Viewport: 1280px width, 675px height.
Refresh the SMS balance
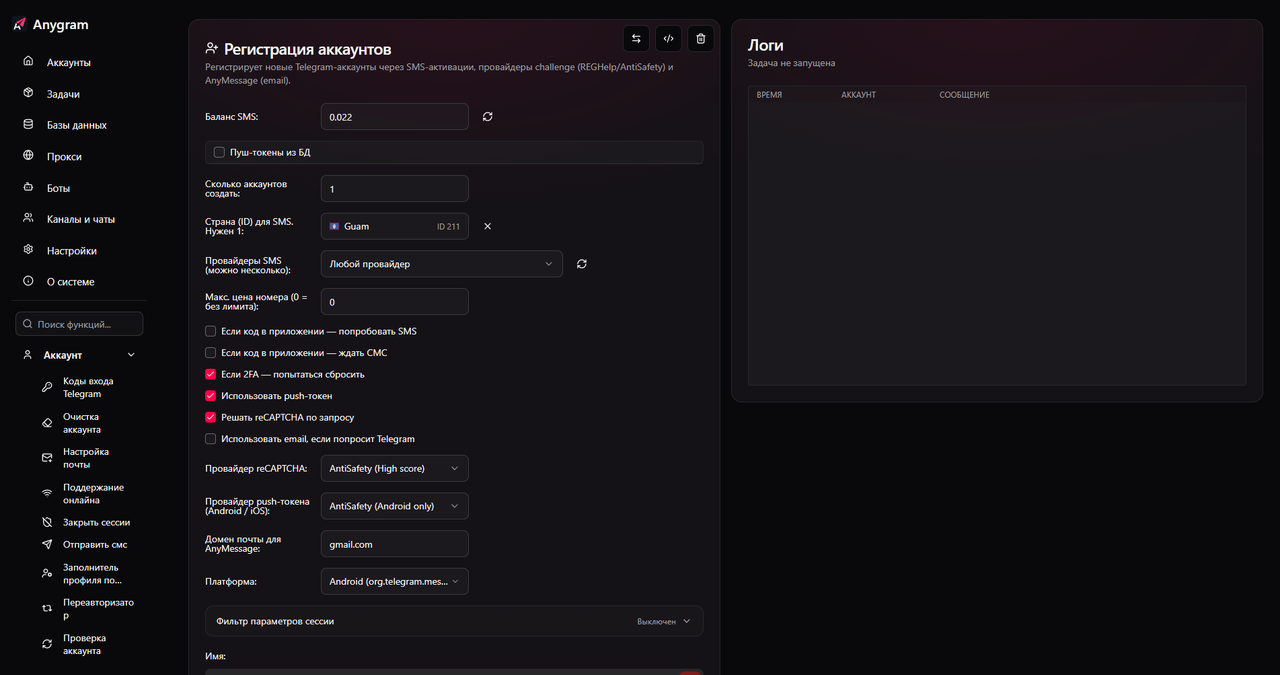pyautogui.click(x=488, y=117)
